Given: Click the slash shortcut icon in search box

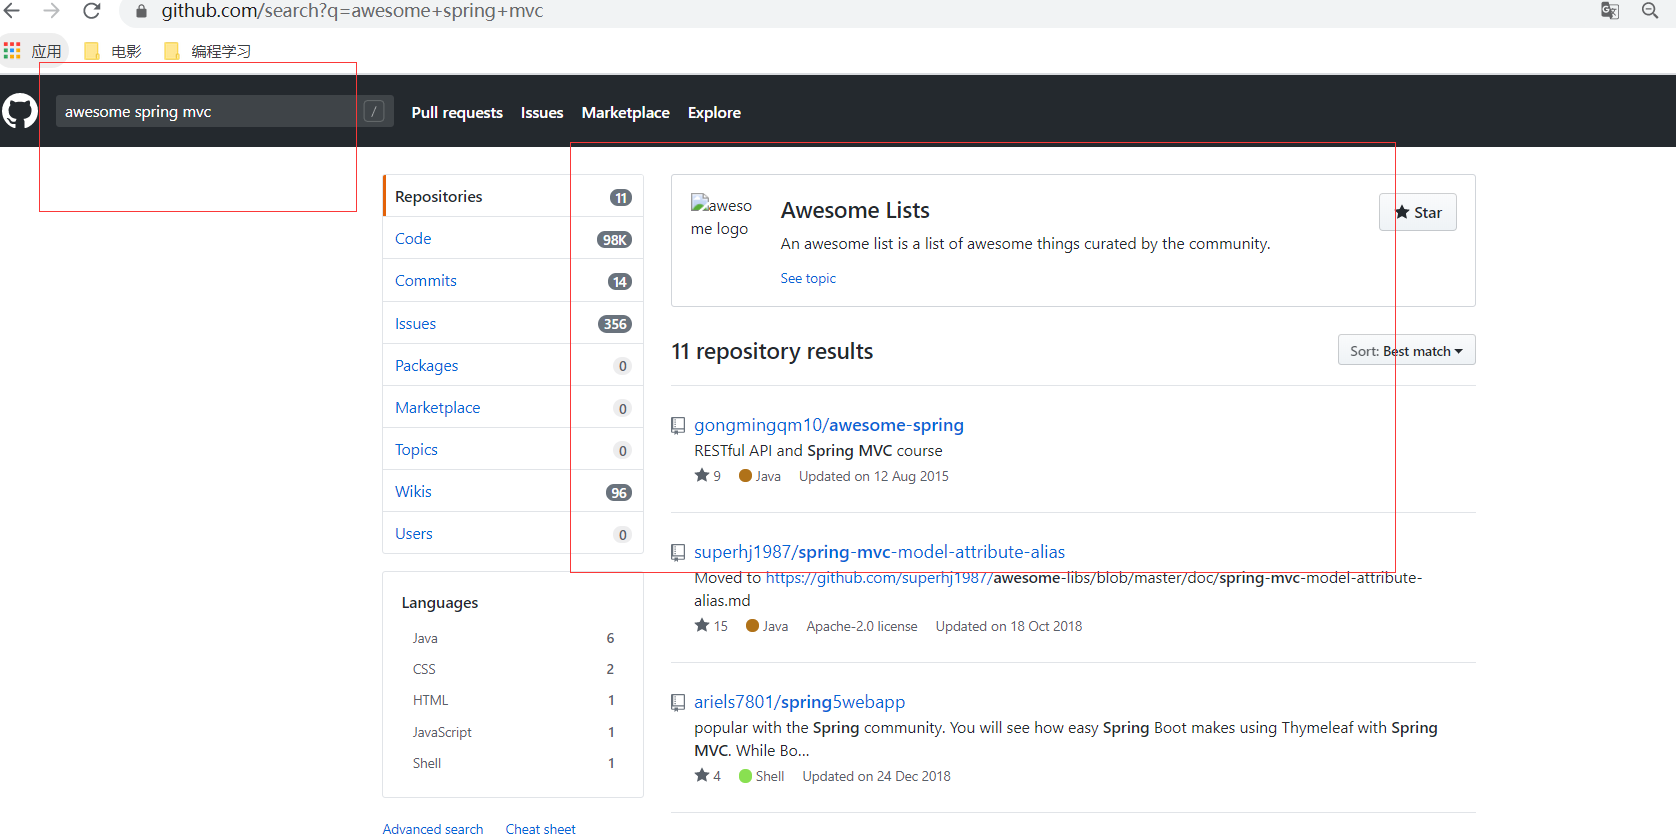Looking at the screenshot, I should pos(374,111).
